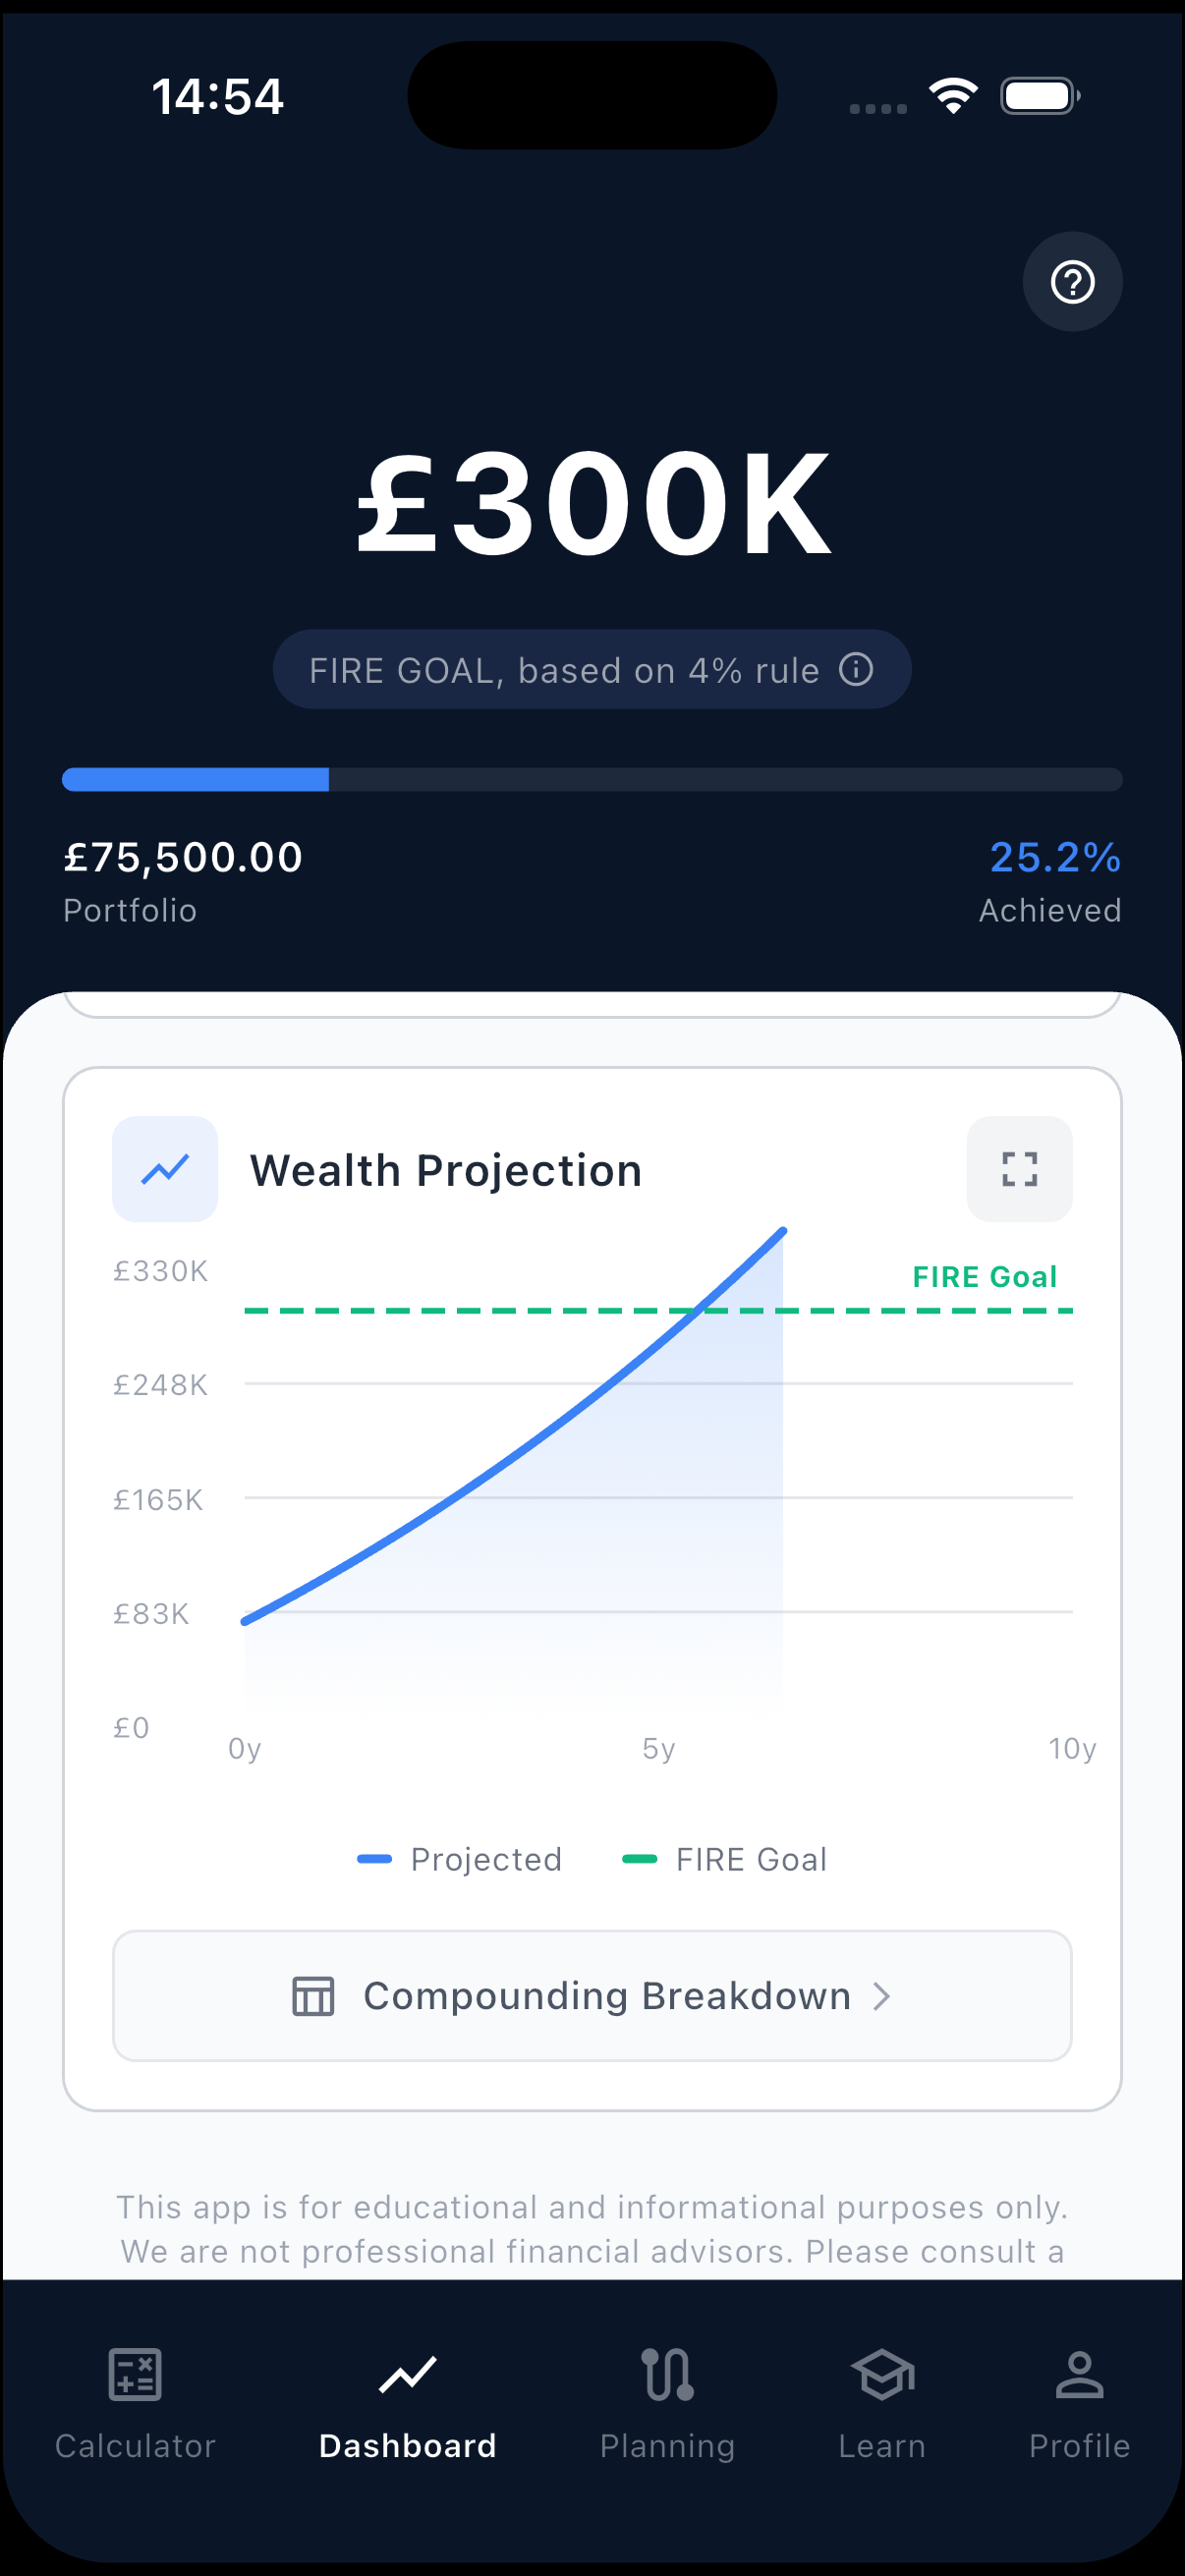
Task: Tap the info icon beside 4% rule
Action: tap(856, 669)
